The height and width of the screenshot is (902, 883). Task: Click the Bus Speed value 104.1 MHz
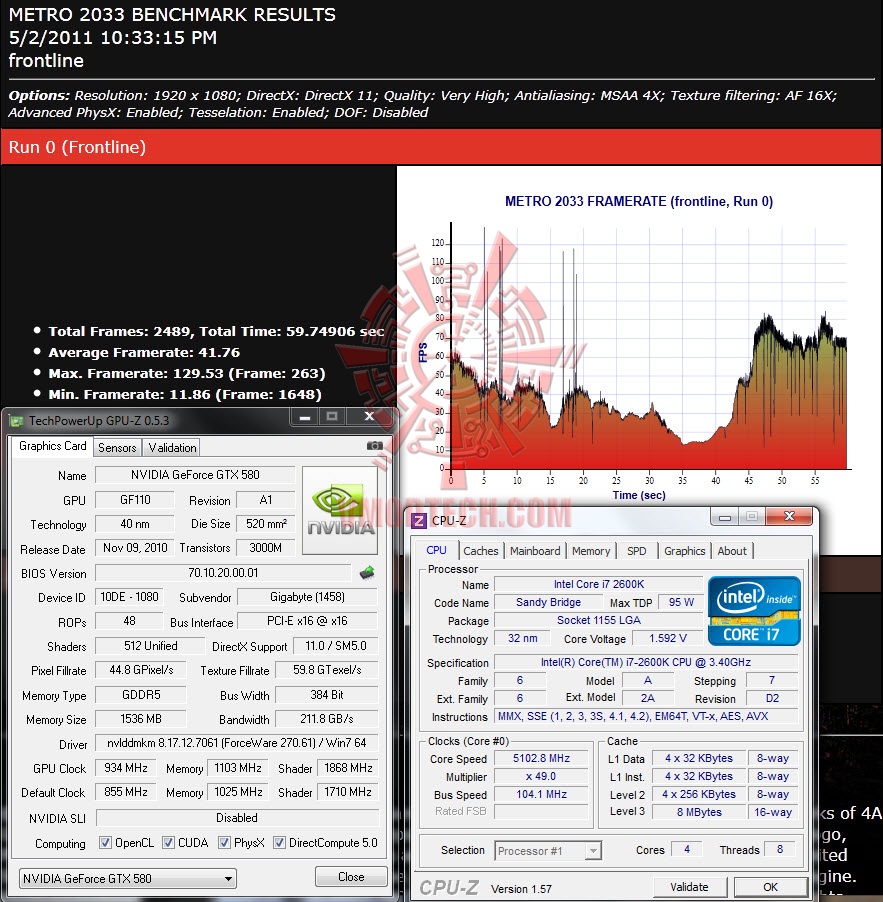tap(541, 794)
